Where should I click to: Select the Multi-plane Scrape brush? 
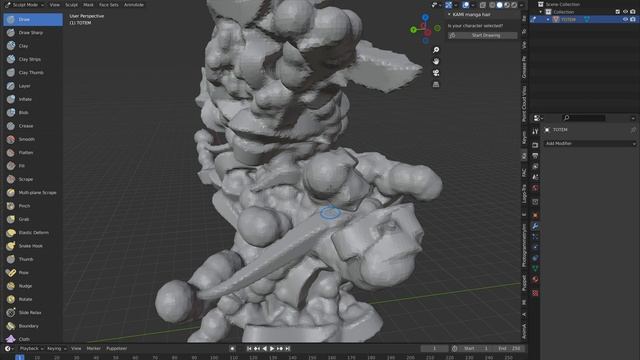33,193
